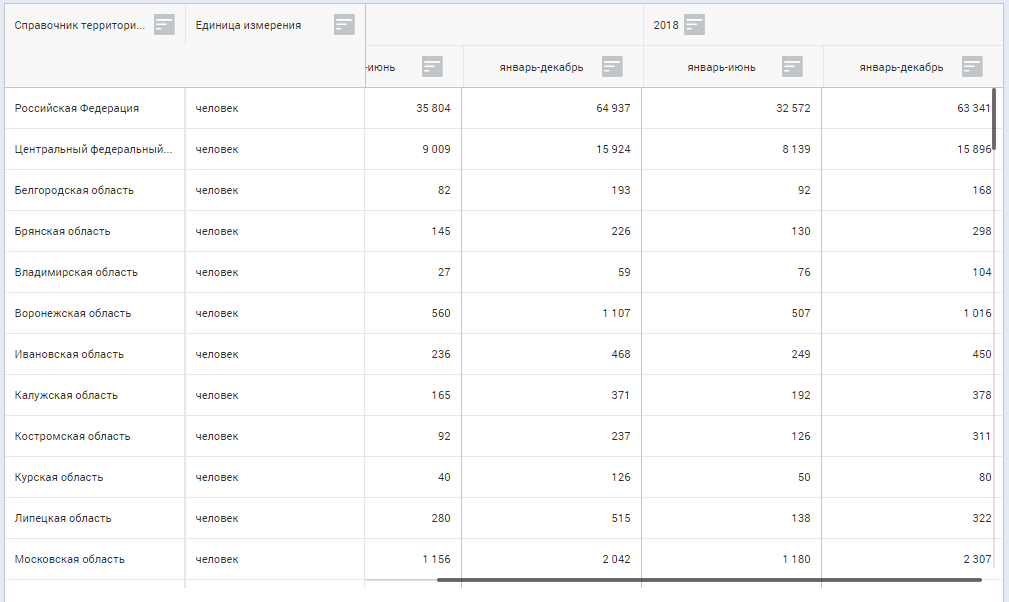Open filter icon of partially hidden июнь column
Image resolution: width=1009 pixels, height=602 pixels.
(x=432, y=67)
